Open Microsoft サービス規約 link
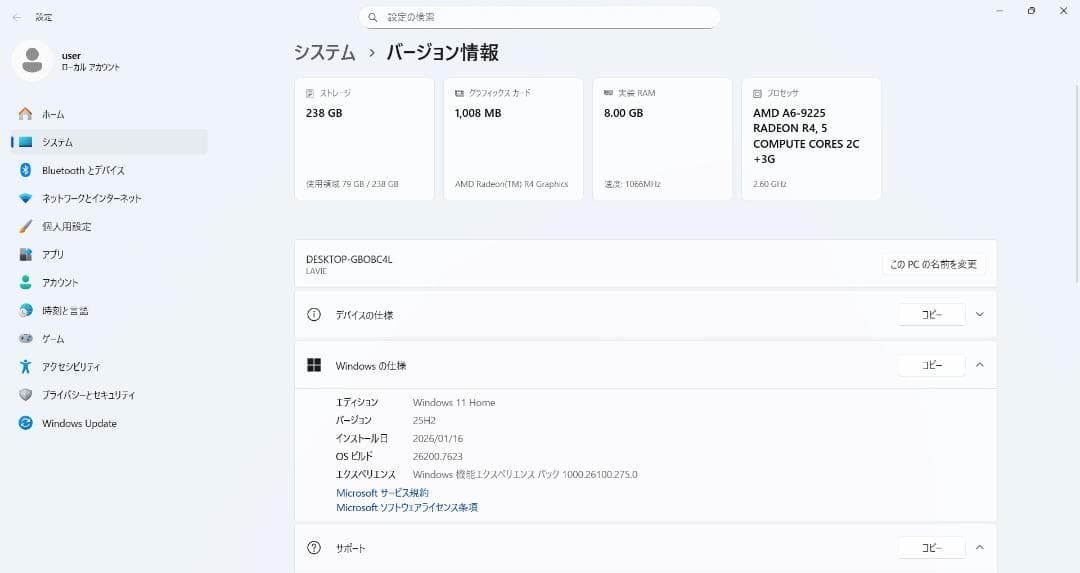Image resolution: width=1080 pixels, height=573 pixels. 382,492
